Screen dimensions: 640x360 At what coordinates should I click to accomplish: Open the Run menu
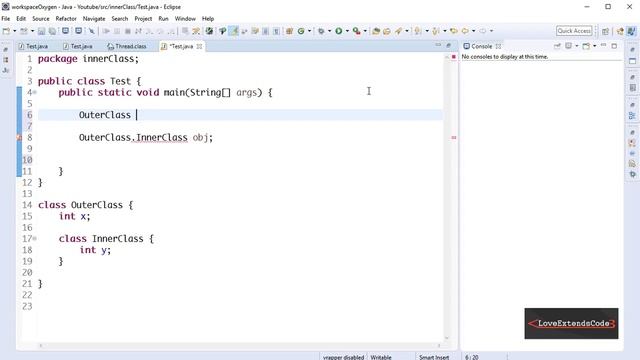163,19
